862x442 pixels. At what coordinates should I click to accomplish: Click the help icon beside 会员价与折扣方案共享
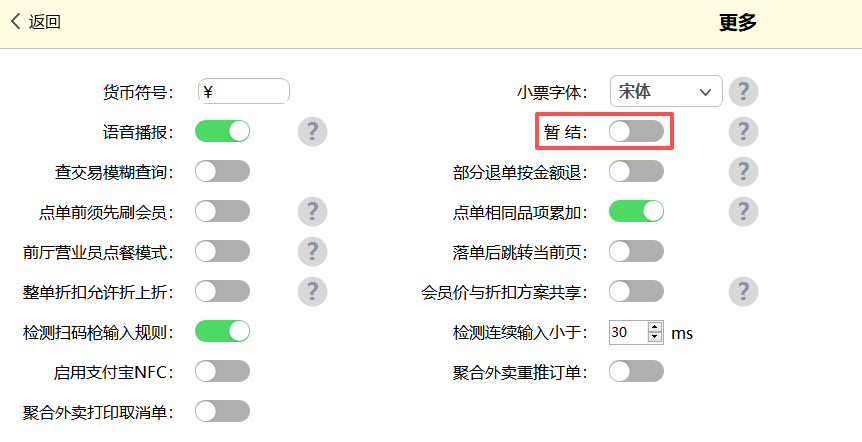743,291
